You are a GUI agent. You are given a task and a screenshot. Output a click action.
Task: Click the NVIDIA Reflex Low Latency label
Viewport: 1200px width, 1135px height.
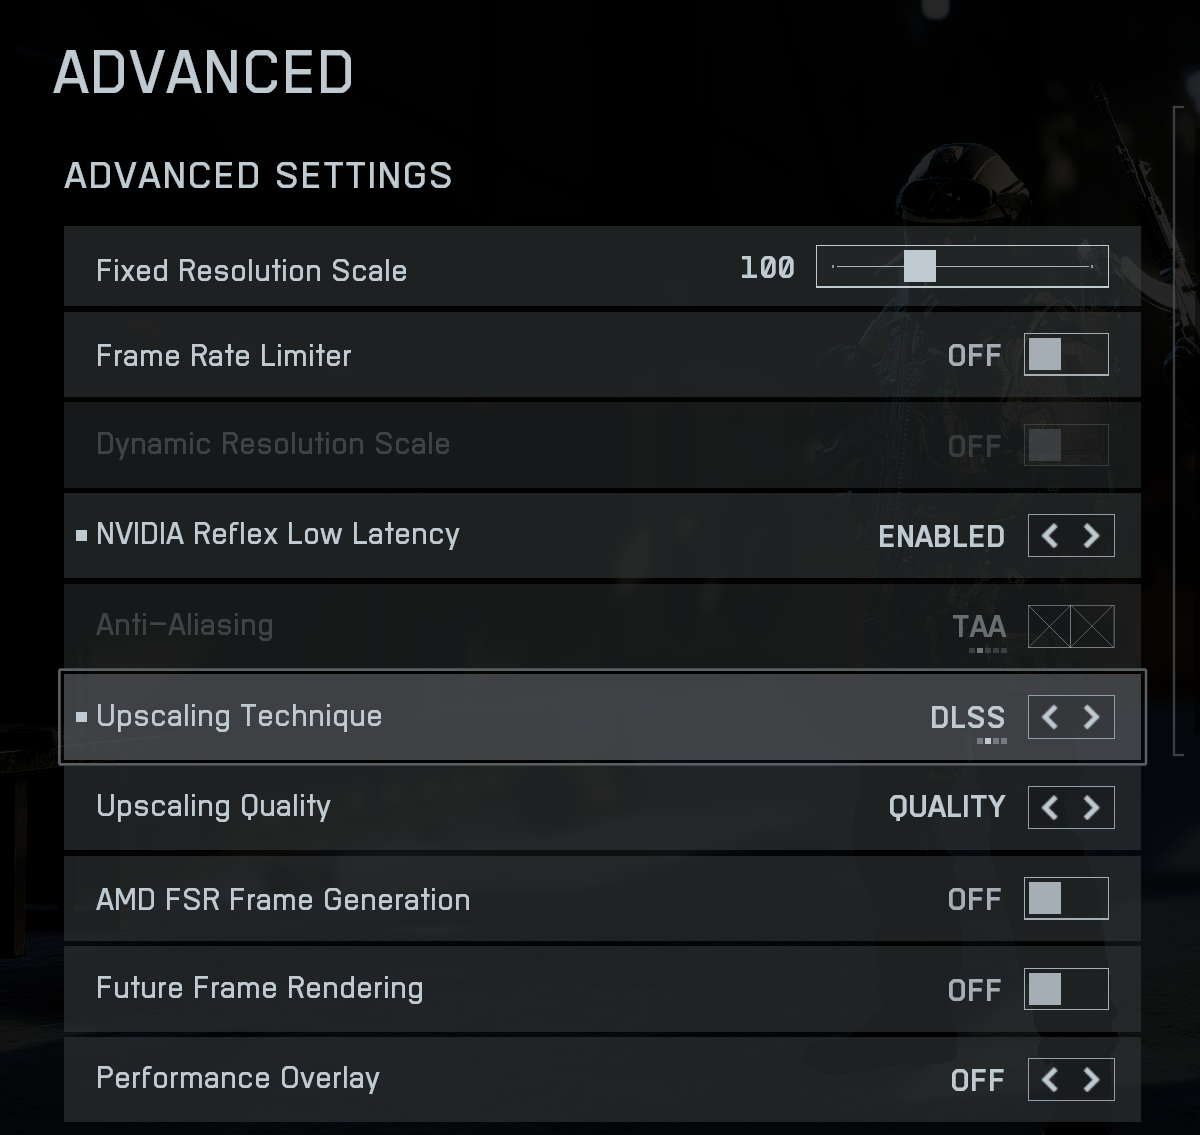pos(277,534)
